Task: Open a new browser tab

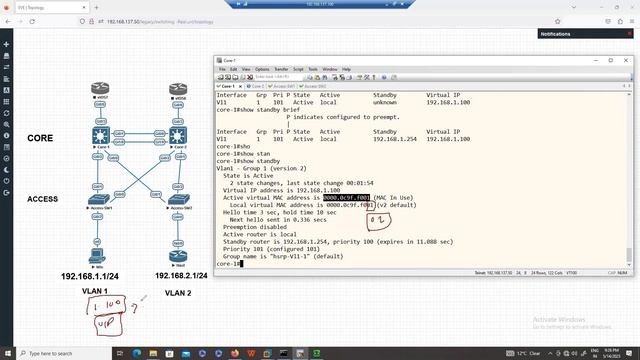Action: [x=96, y=7]
